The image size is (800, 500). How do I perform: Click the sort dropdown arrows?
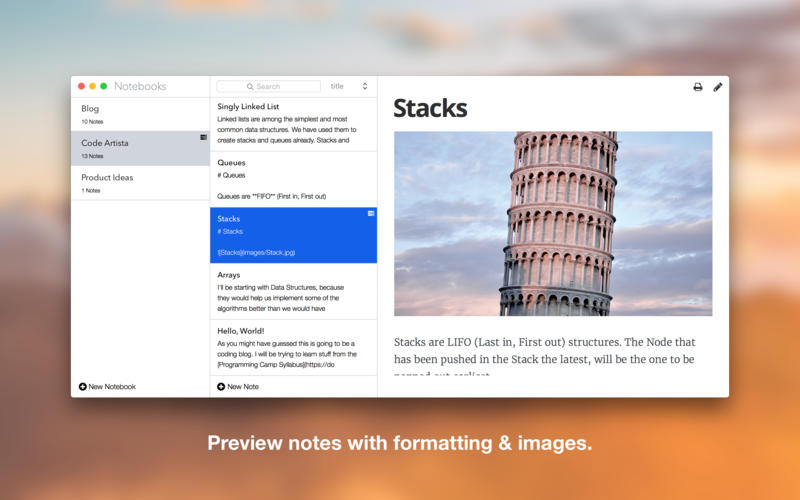(365, 86)
